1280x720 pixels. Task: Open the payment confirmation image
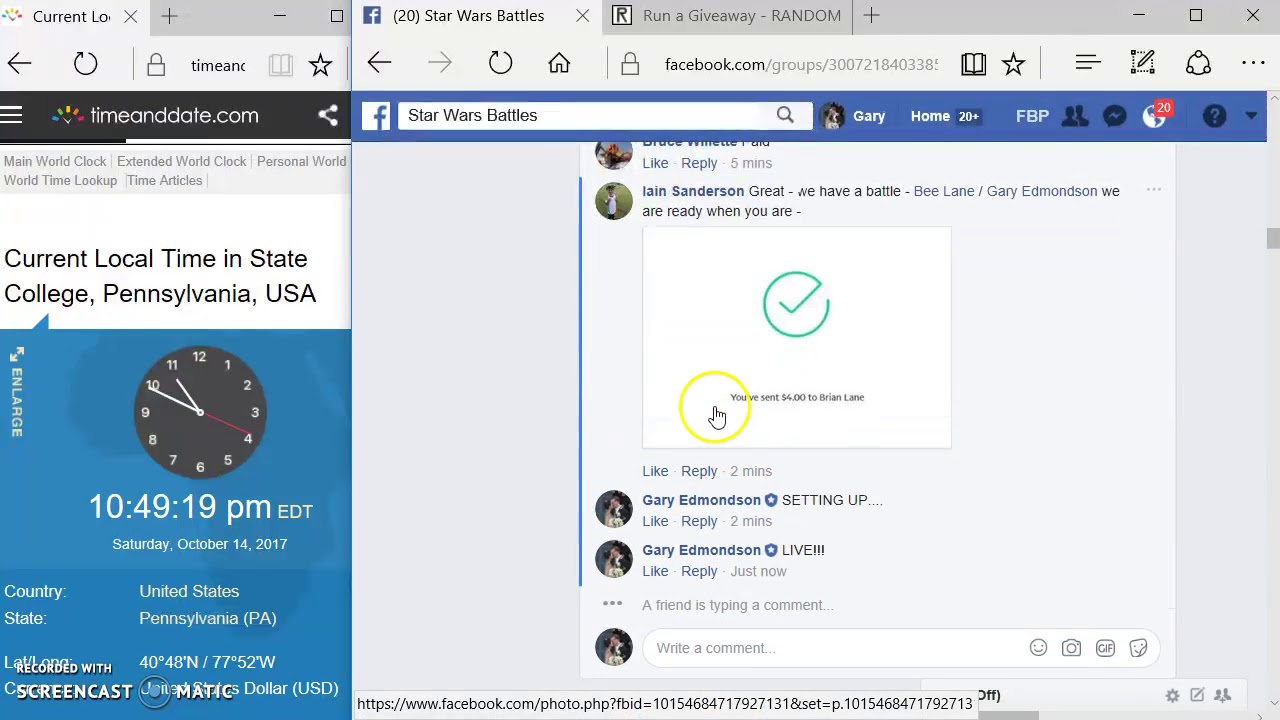click(797, 337)
